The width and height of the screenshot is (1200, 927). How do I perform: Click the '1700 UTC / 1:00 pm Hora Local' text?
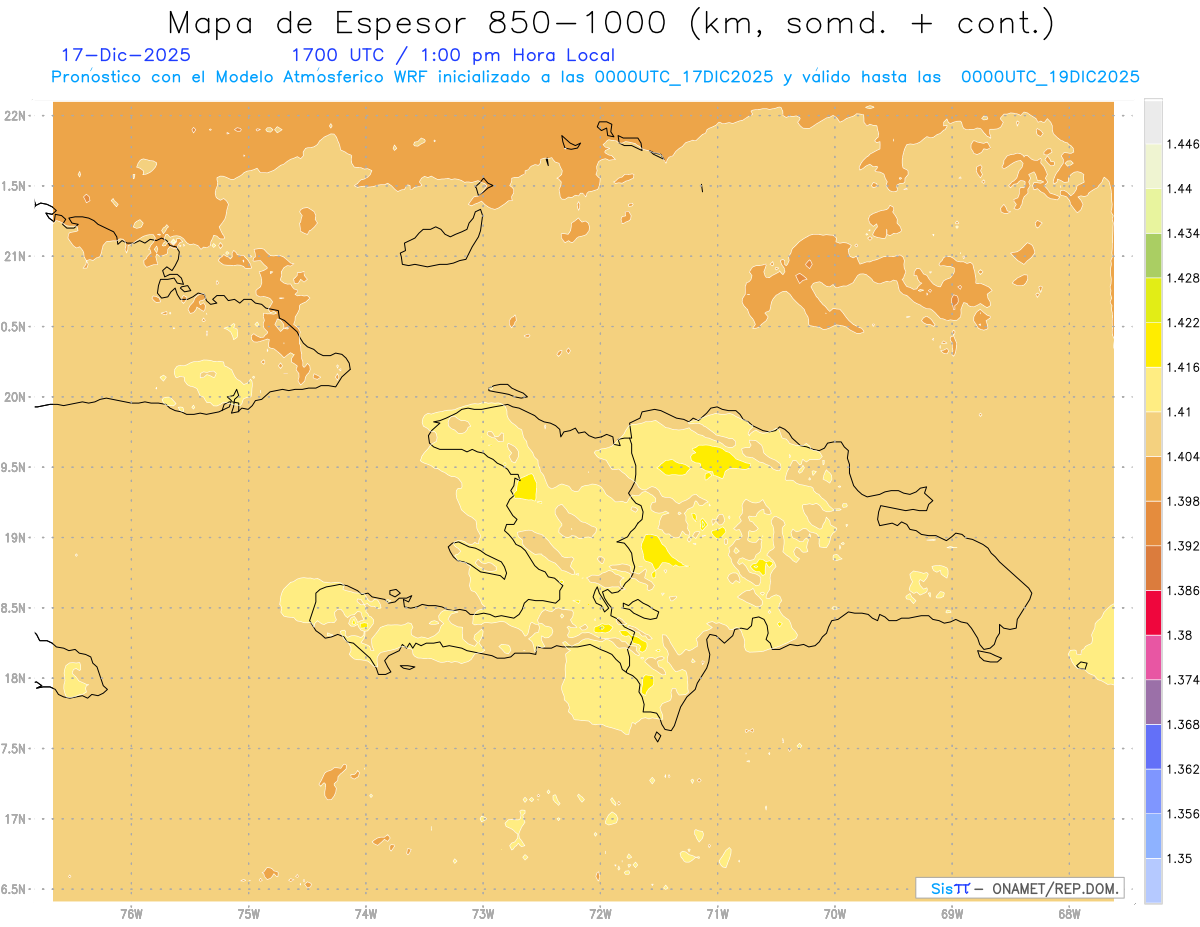tap(453, 55)
